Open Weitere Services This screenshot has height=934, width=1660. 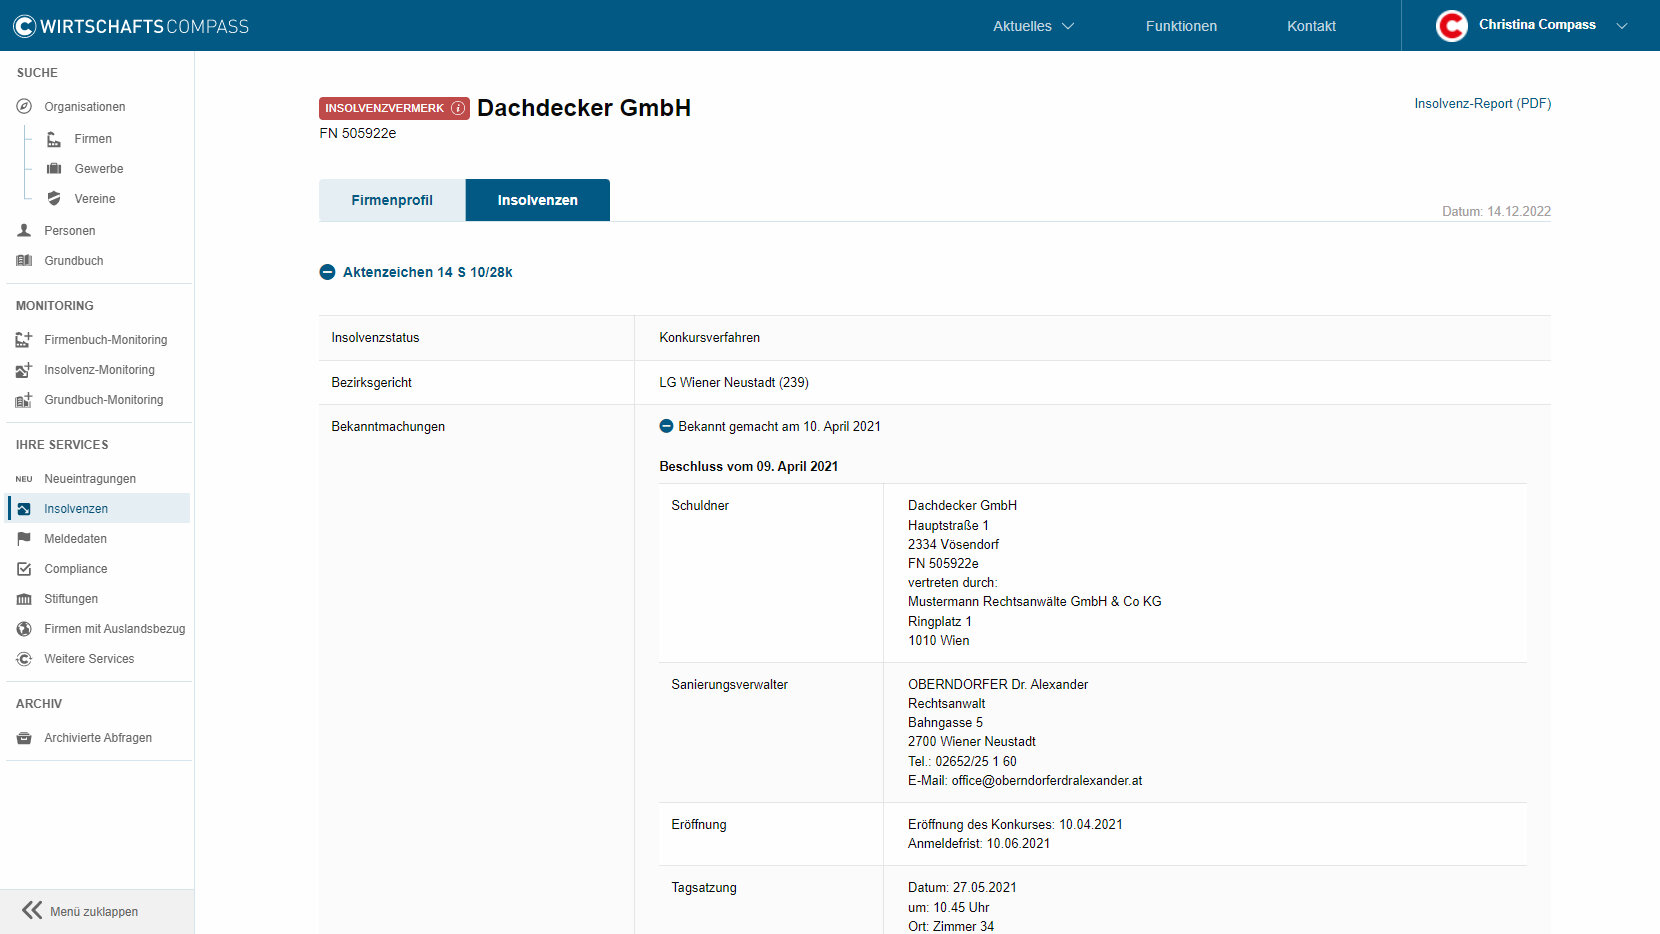tap(89, 659)
